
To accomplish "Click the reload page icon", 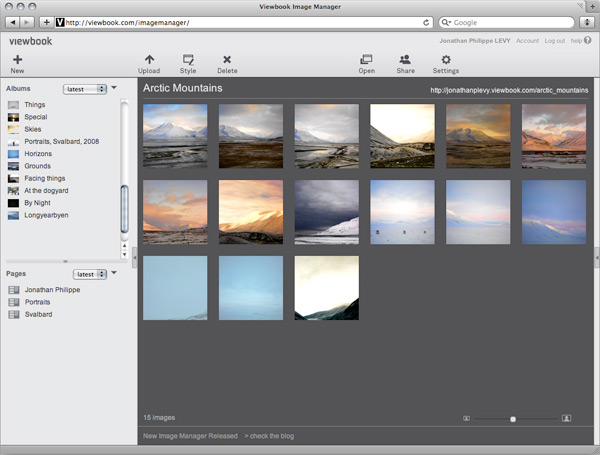I will pos(426,23).
